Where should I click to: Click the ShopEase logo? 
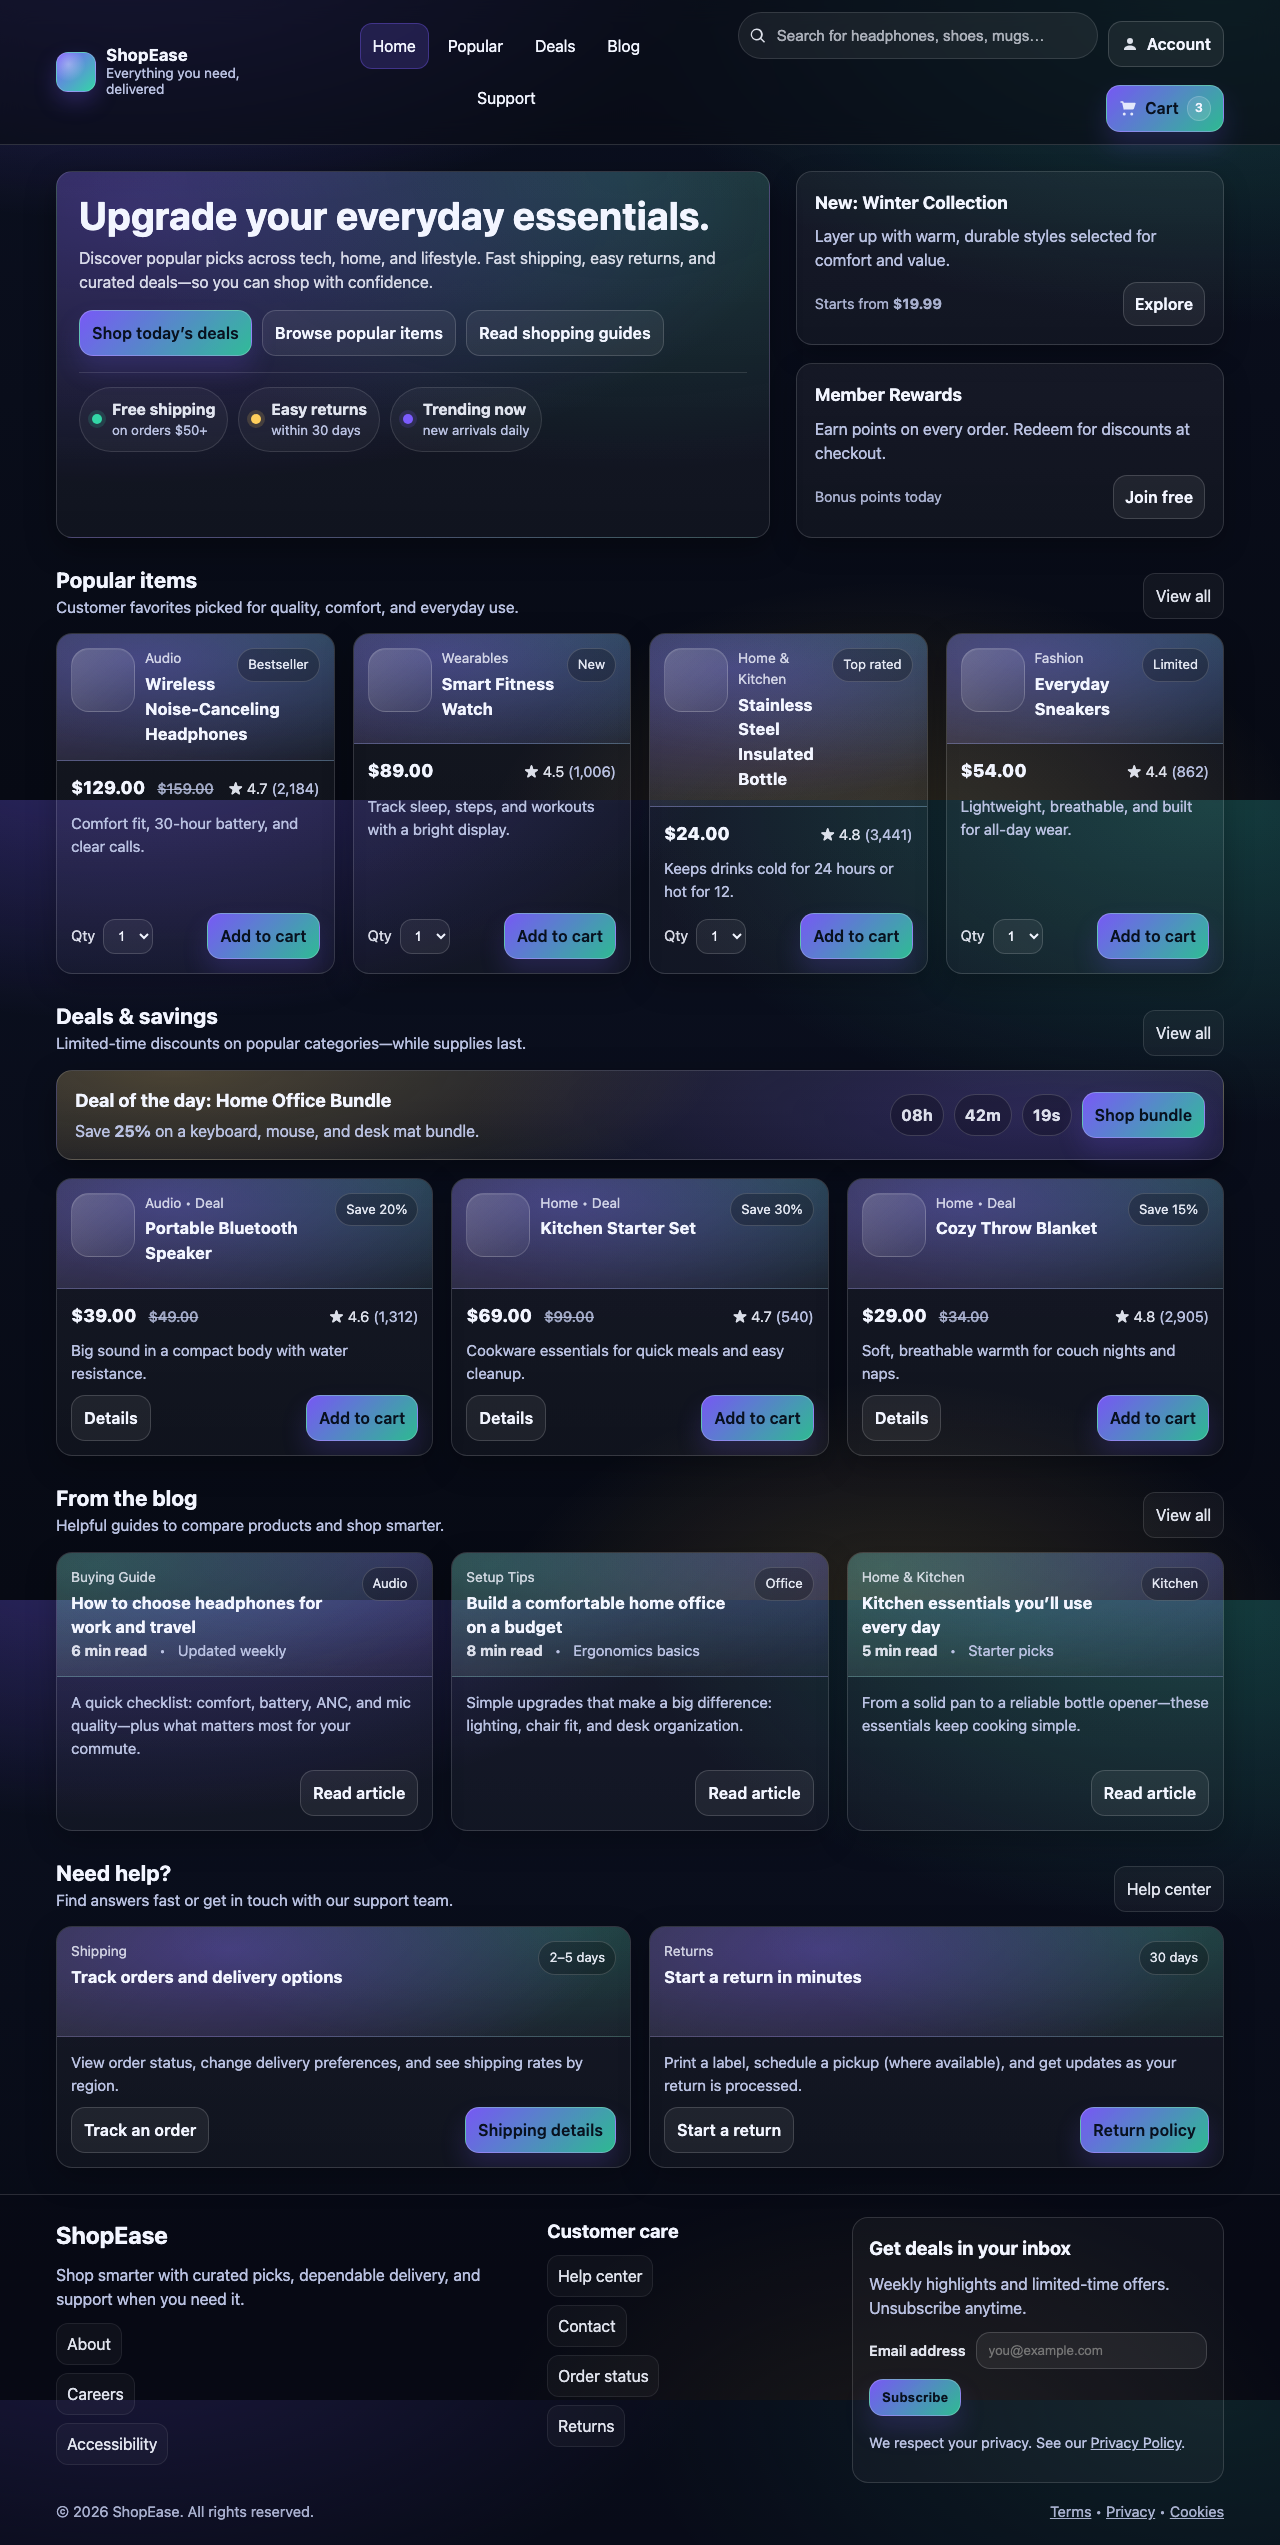pyautogui.click(x=76, y=70)
